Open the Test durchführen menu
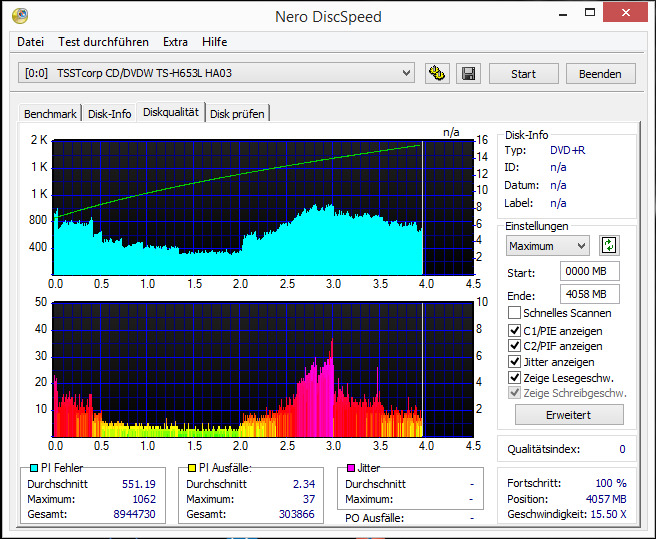The image size is (656, 539). 103,42
